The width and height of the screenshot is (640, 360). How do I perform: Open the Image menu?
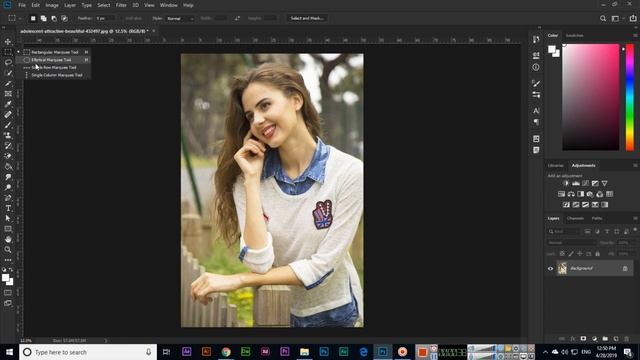point(52,5)
